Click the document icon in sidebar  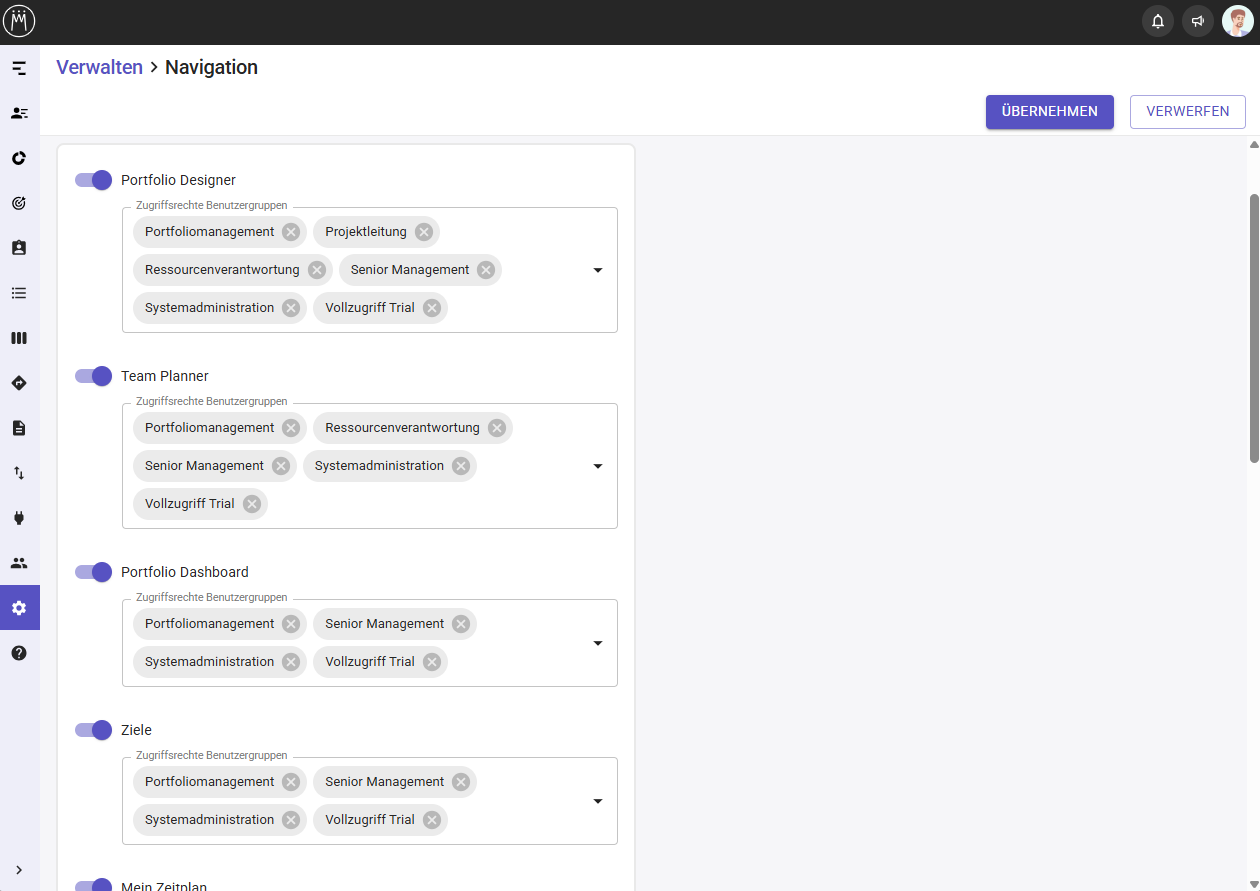(x=19, y=428)
